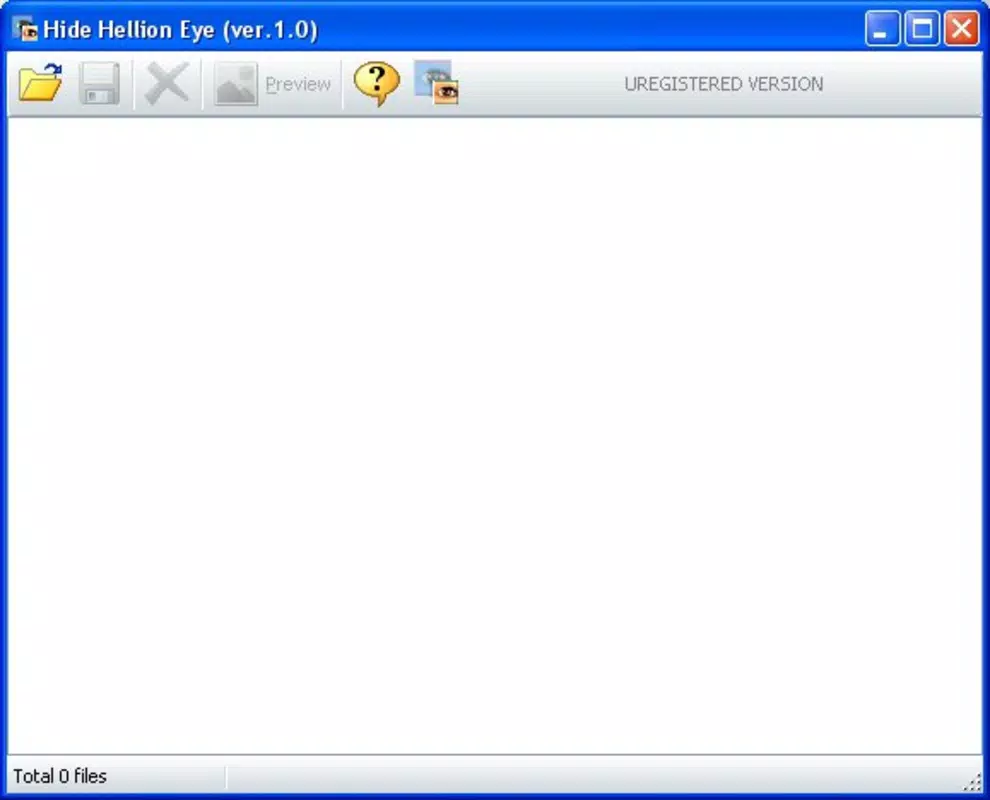Open files with the yellow folder icon

[40, 83]
